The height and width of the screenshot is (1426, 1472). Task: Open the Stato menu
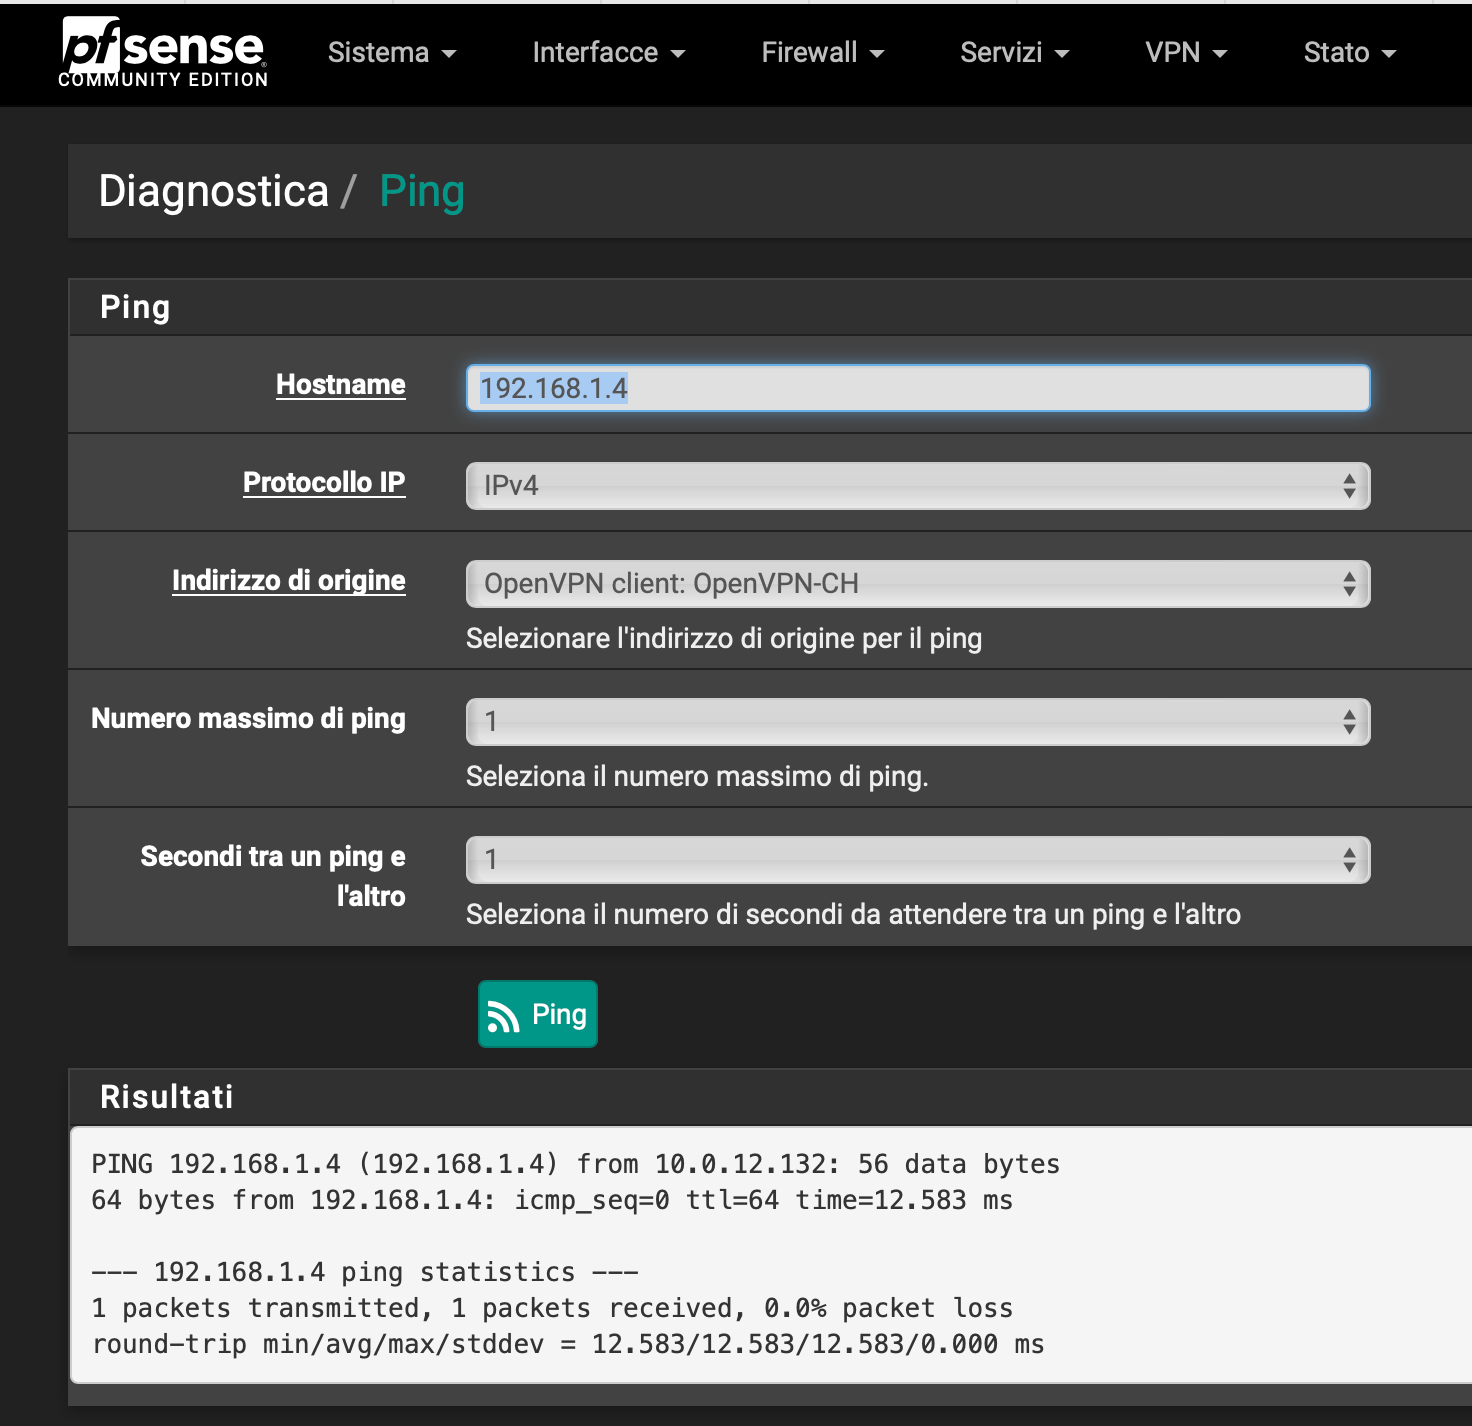click(1350, 52)
